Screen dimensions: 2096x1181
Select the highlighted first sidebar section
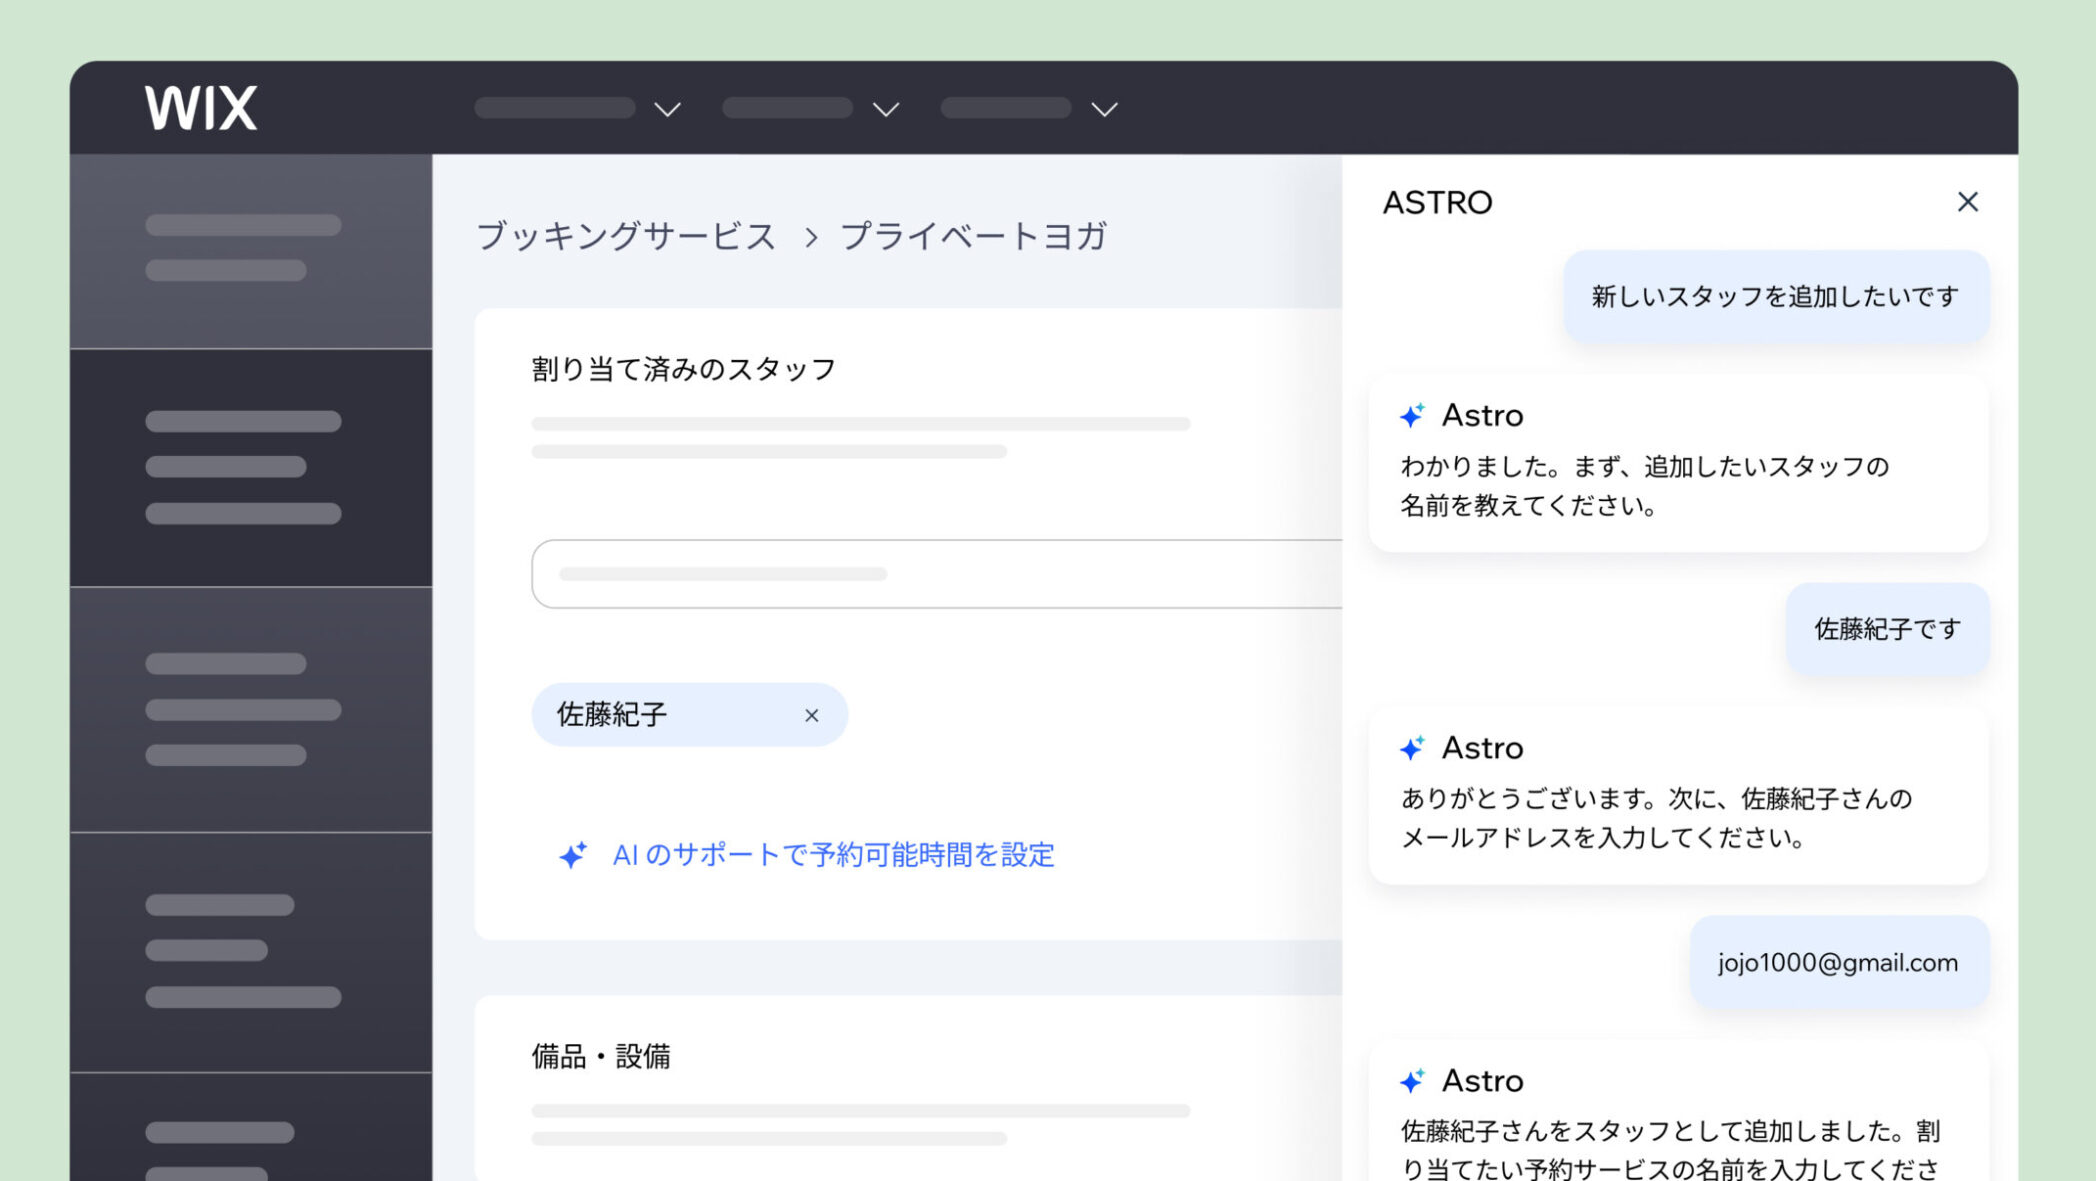251,251
